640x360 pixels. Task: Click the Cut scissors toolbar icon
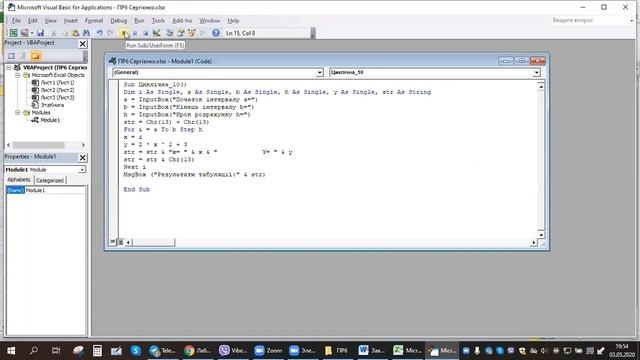click(x=53, y=33)
